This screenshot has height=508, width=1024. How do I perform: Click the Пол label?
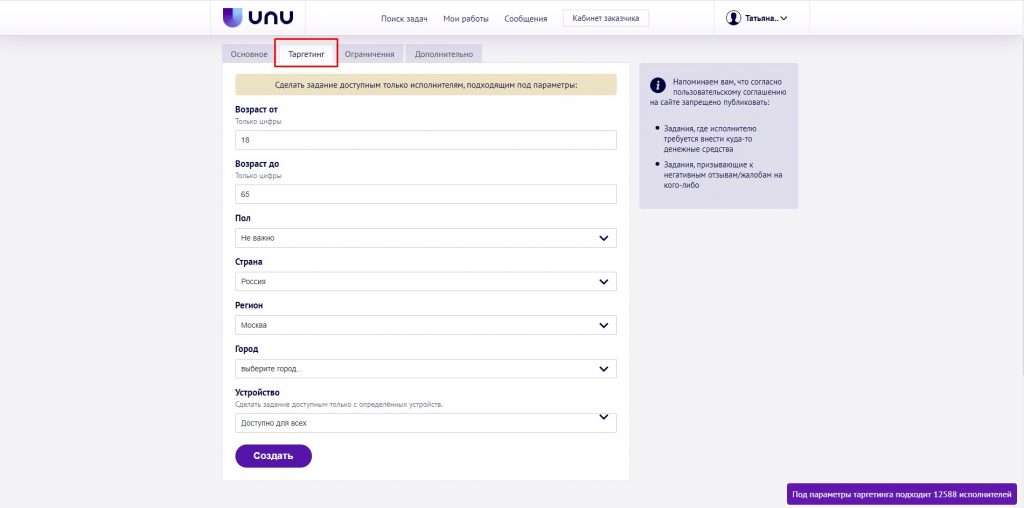tap(242, 218)
